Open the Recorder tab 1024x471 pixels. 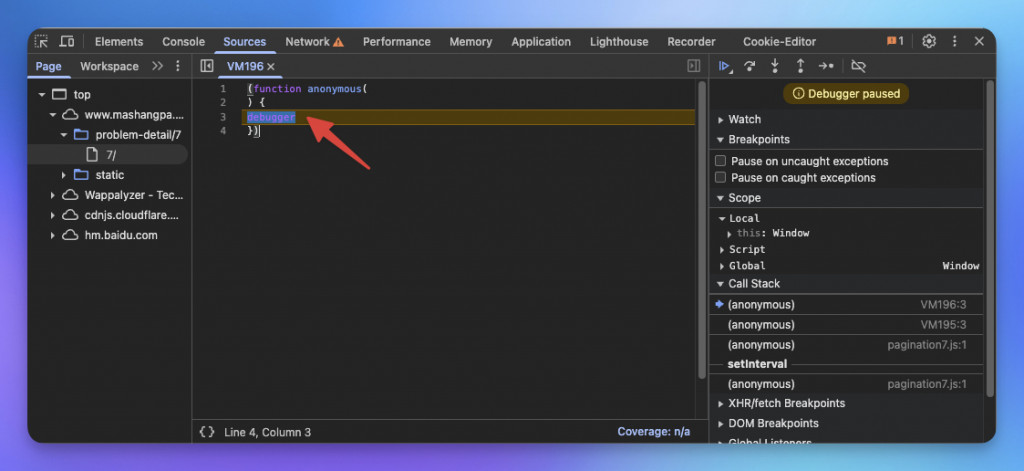point(692,42)
